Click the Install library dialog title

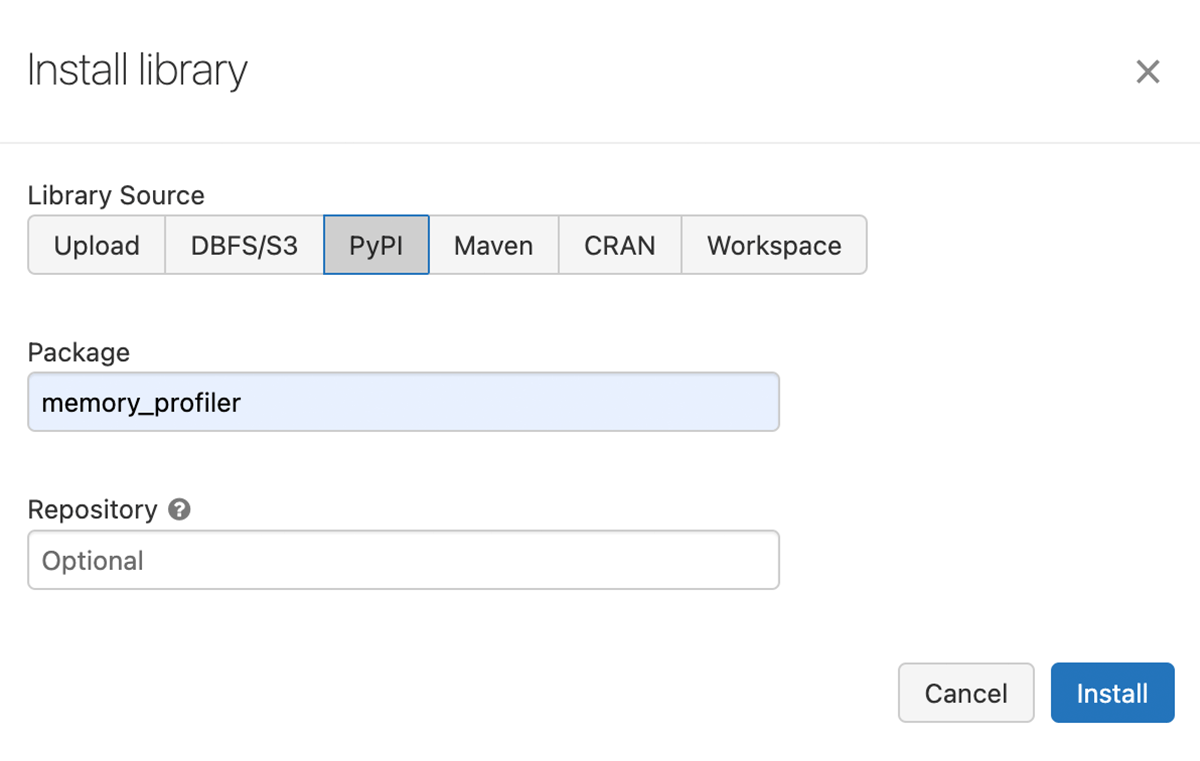point(137,71)
